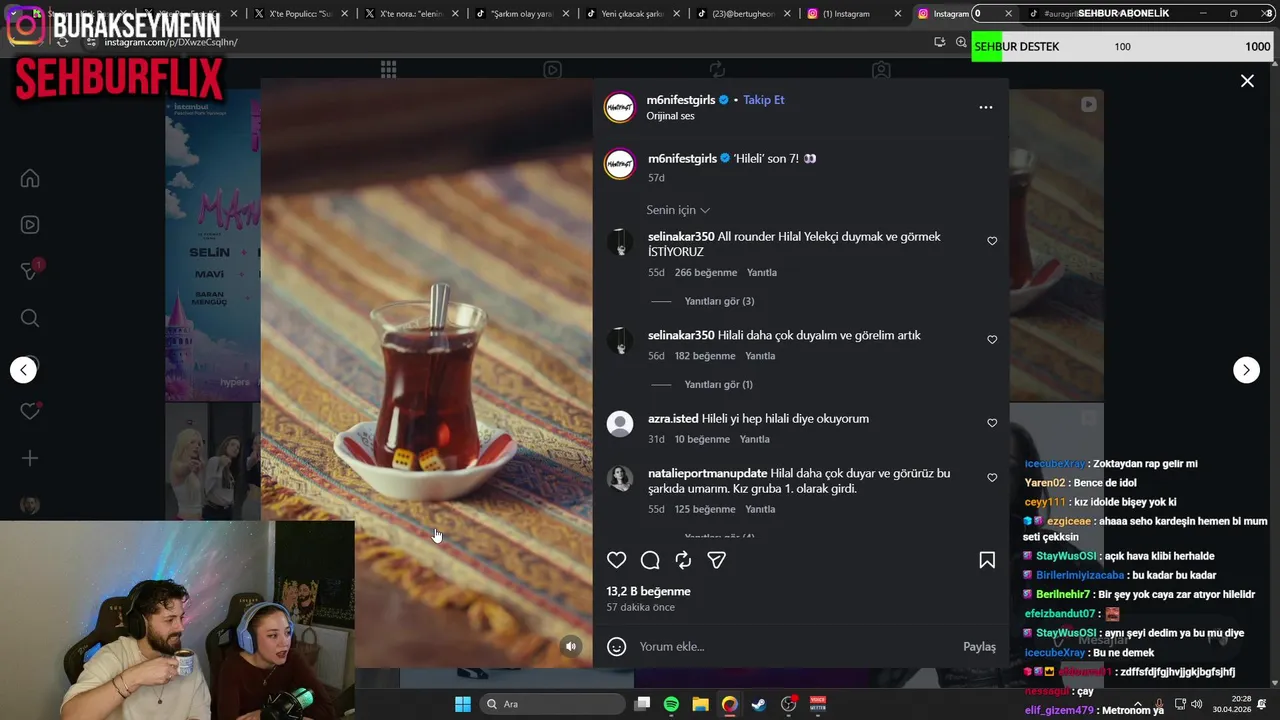
Task: Open natalieportmanupdate's username link
Action: click(708, 473)
